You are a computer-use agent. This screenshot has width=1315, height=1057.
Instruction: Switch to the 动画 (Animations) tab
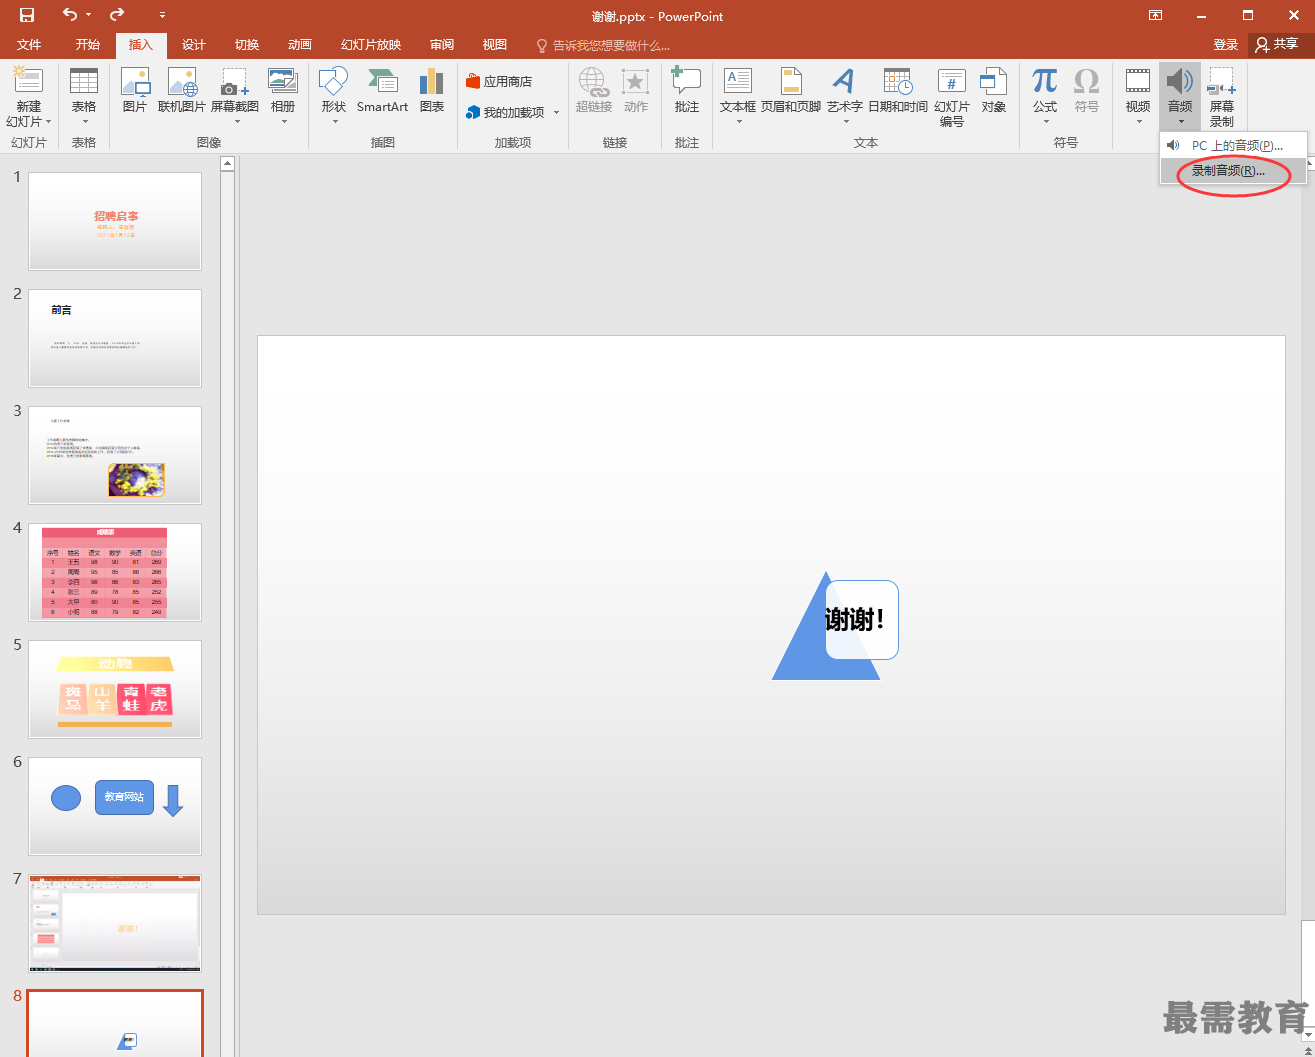pos(300,45)
